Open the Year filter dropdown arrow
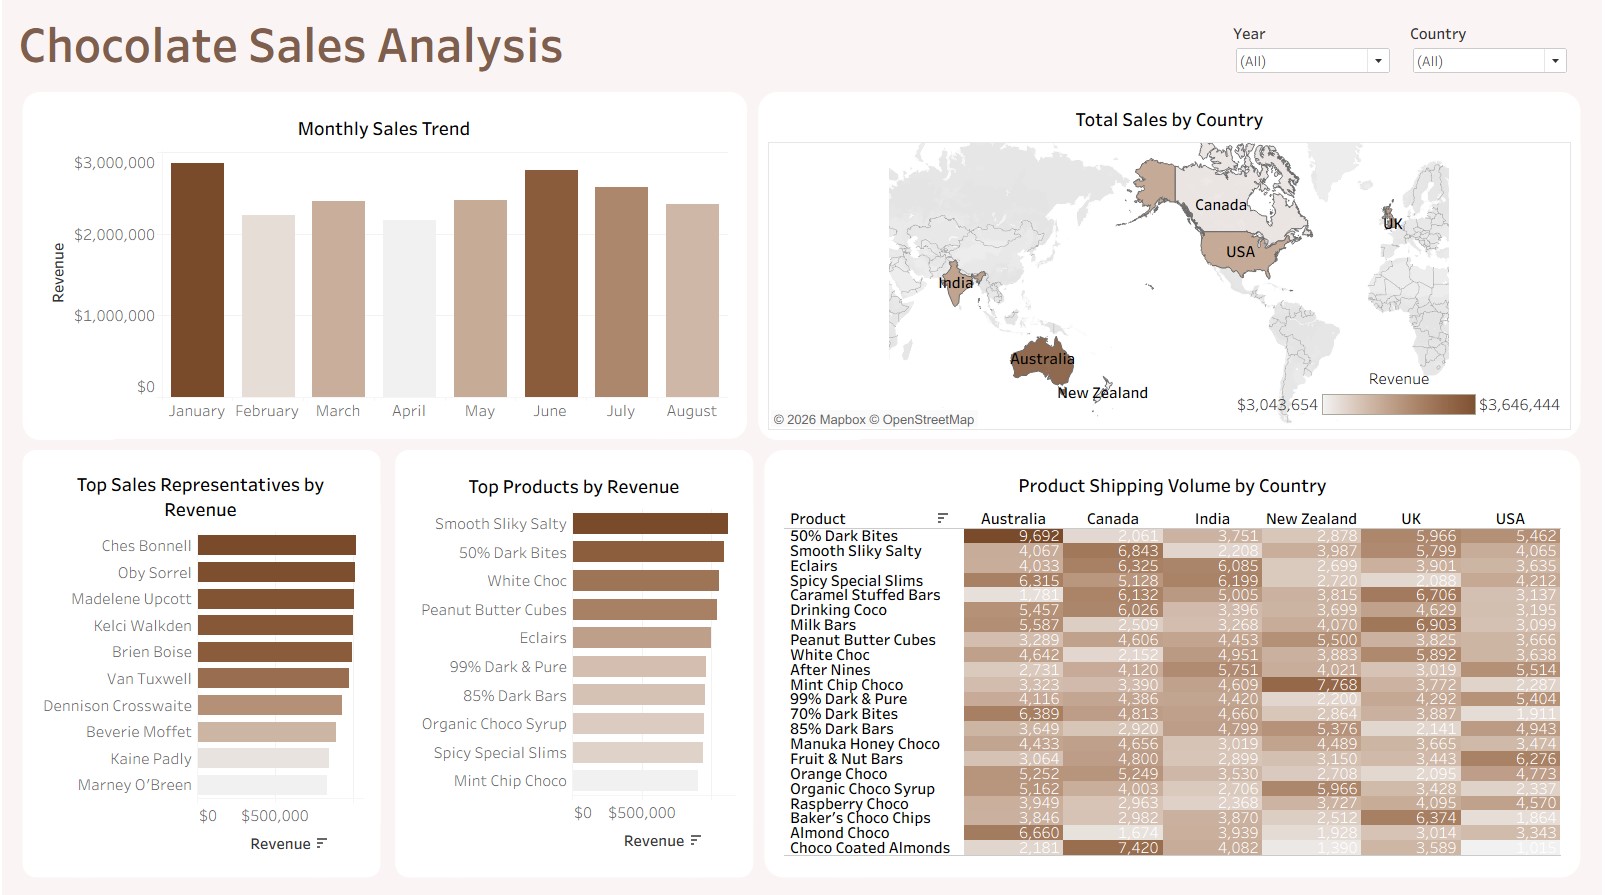 coord(1378,61)
